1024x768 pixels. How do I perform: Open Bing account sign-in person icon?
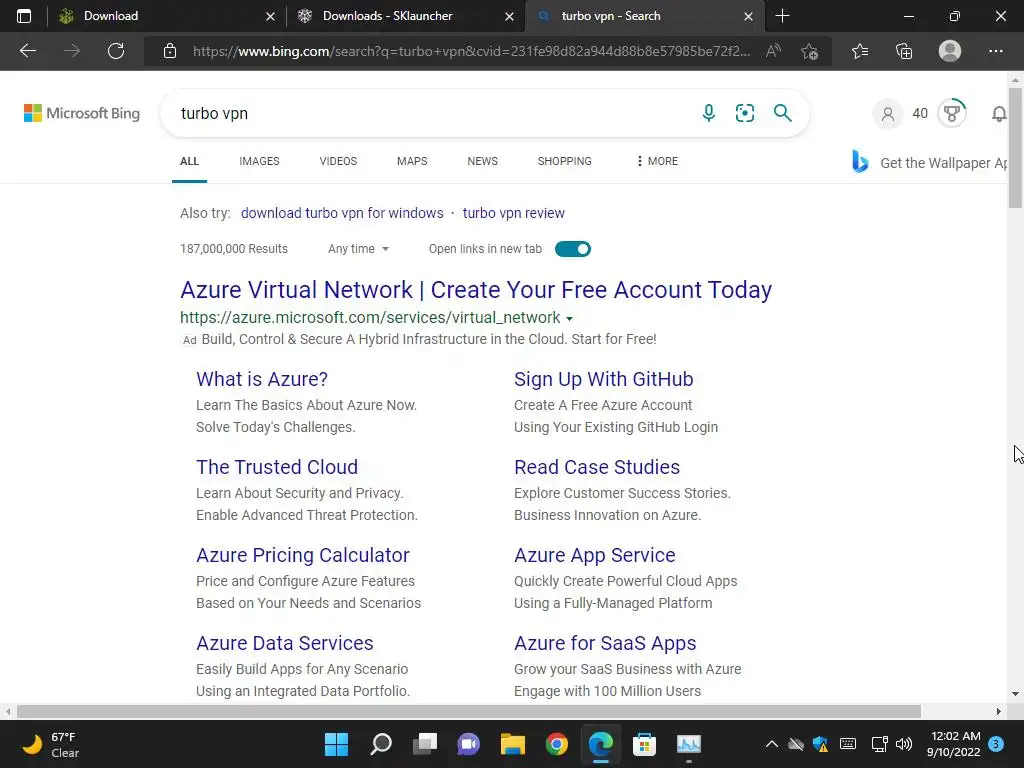pyautogui.click(x=888, y=114)
